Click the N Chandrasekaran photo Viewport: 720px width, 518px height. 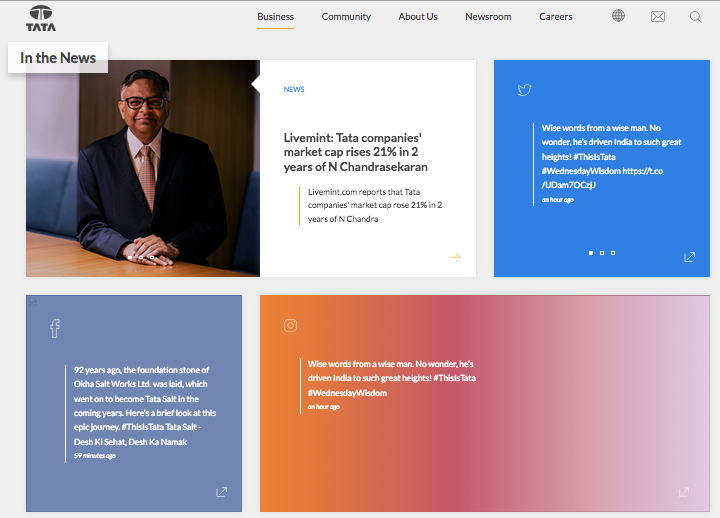[x=143, y=168]
